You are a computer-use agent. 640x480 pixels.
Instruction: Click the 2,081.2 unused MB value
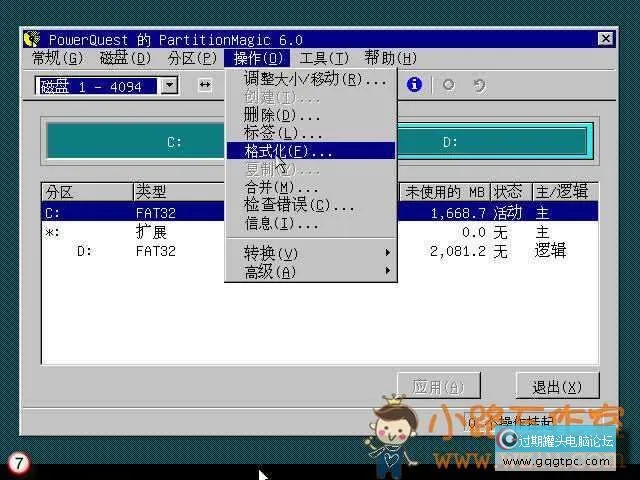click(458, 251)
